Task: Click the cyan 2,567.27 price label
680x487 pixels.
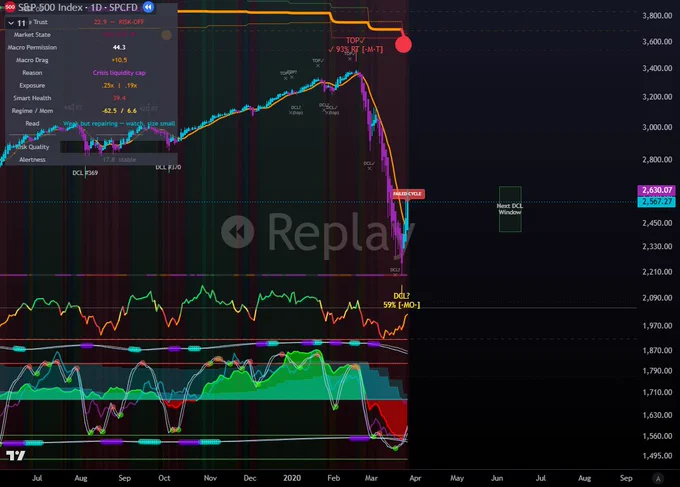Action: pos(656,202)
